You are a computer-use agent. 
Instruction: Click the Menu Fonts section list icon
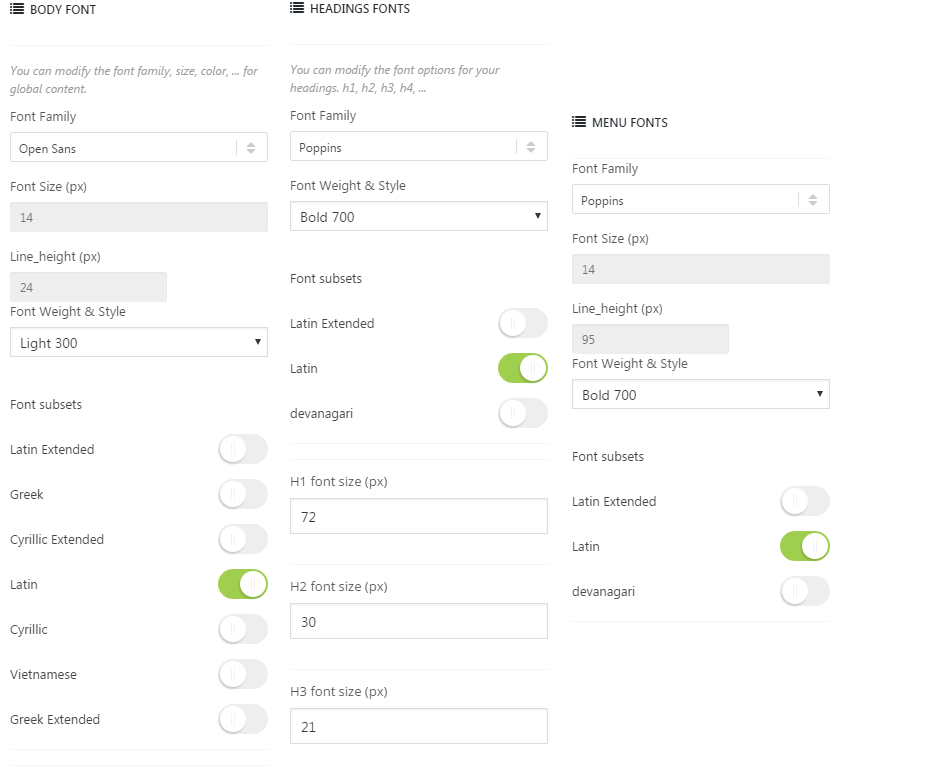point(579,122)
